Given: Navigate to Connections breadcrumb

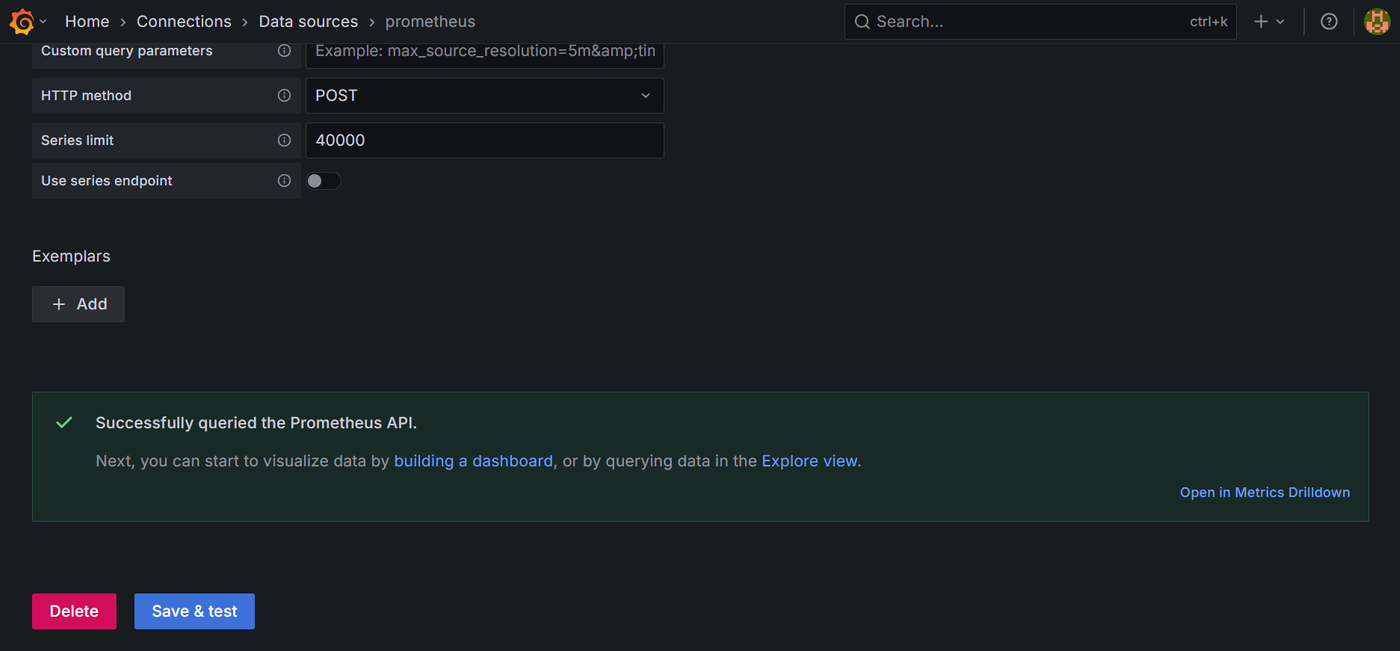Looking at the screenshot, I should point(184,21).
